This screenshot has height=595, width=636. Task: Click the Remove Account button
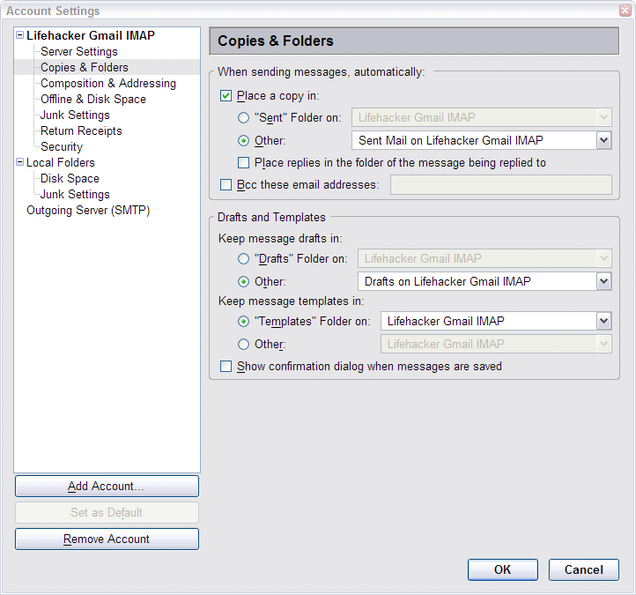pyautogui.click(x=107, y=539)
